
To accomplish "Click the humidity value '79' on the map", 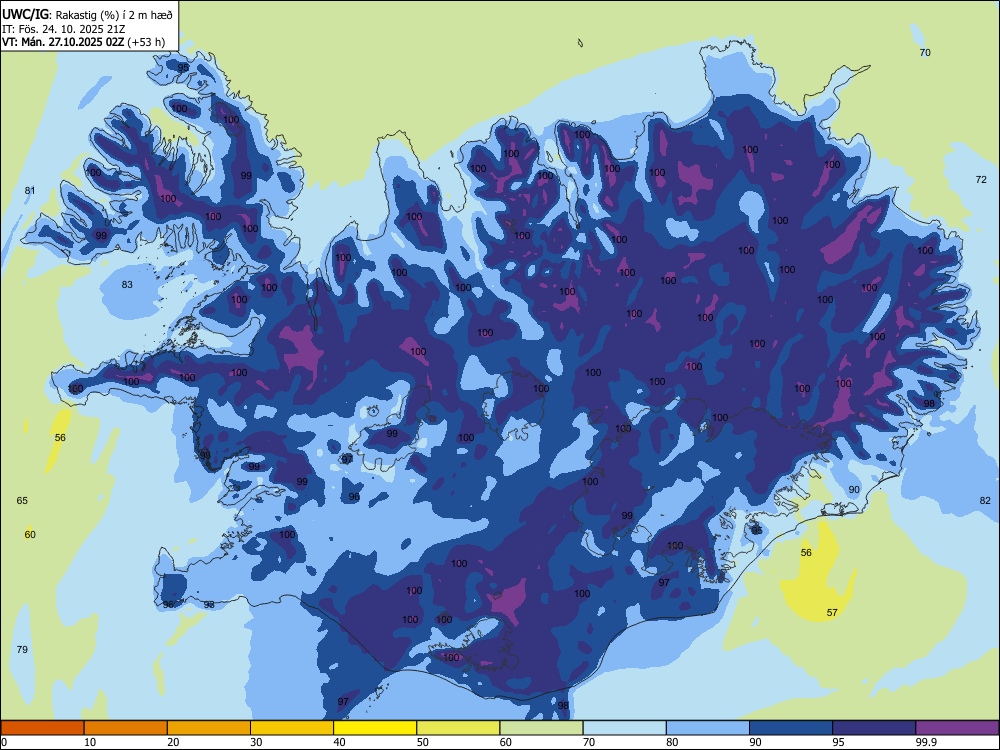I will pos(22,649).
